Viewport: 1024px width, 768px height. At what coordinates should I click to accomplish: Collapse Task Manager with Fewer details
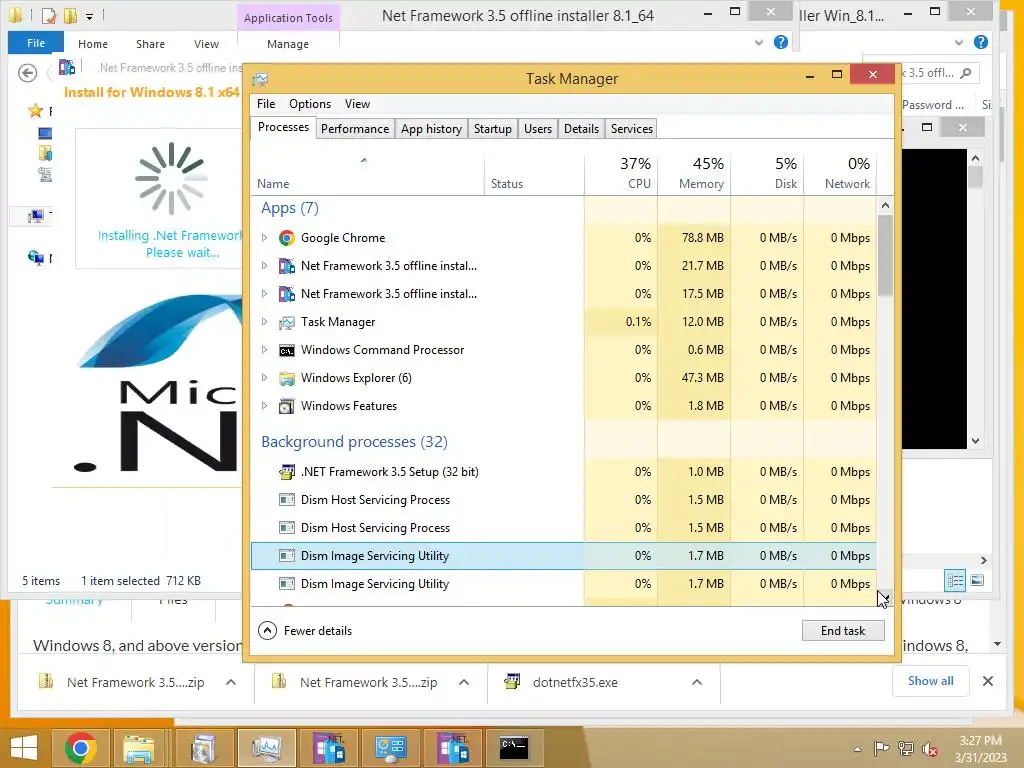click(305, 631)
